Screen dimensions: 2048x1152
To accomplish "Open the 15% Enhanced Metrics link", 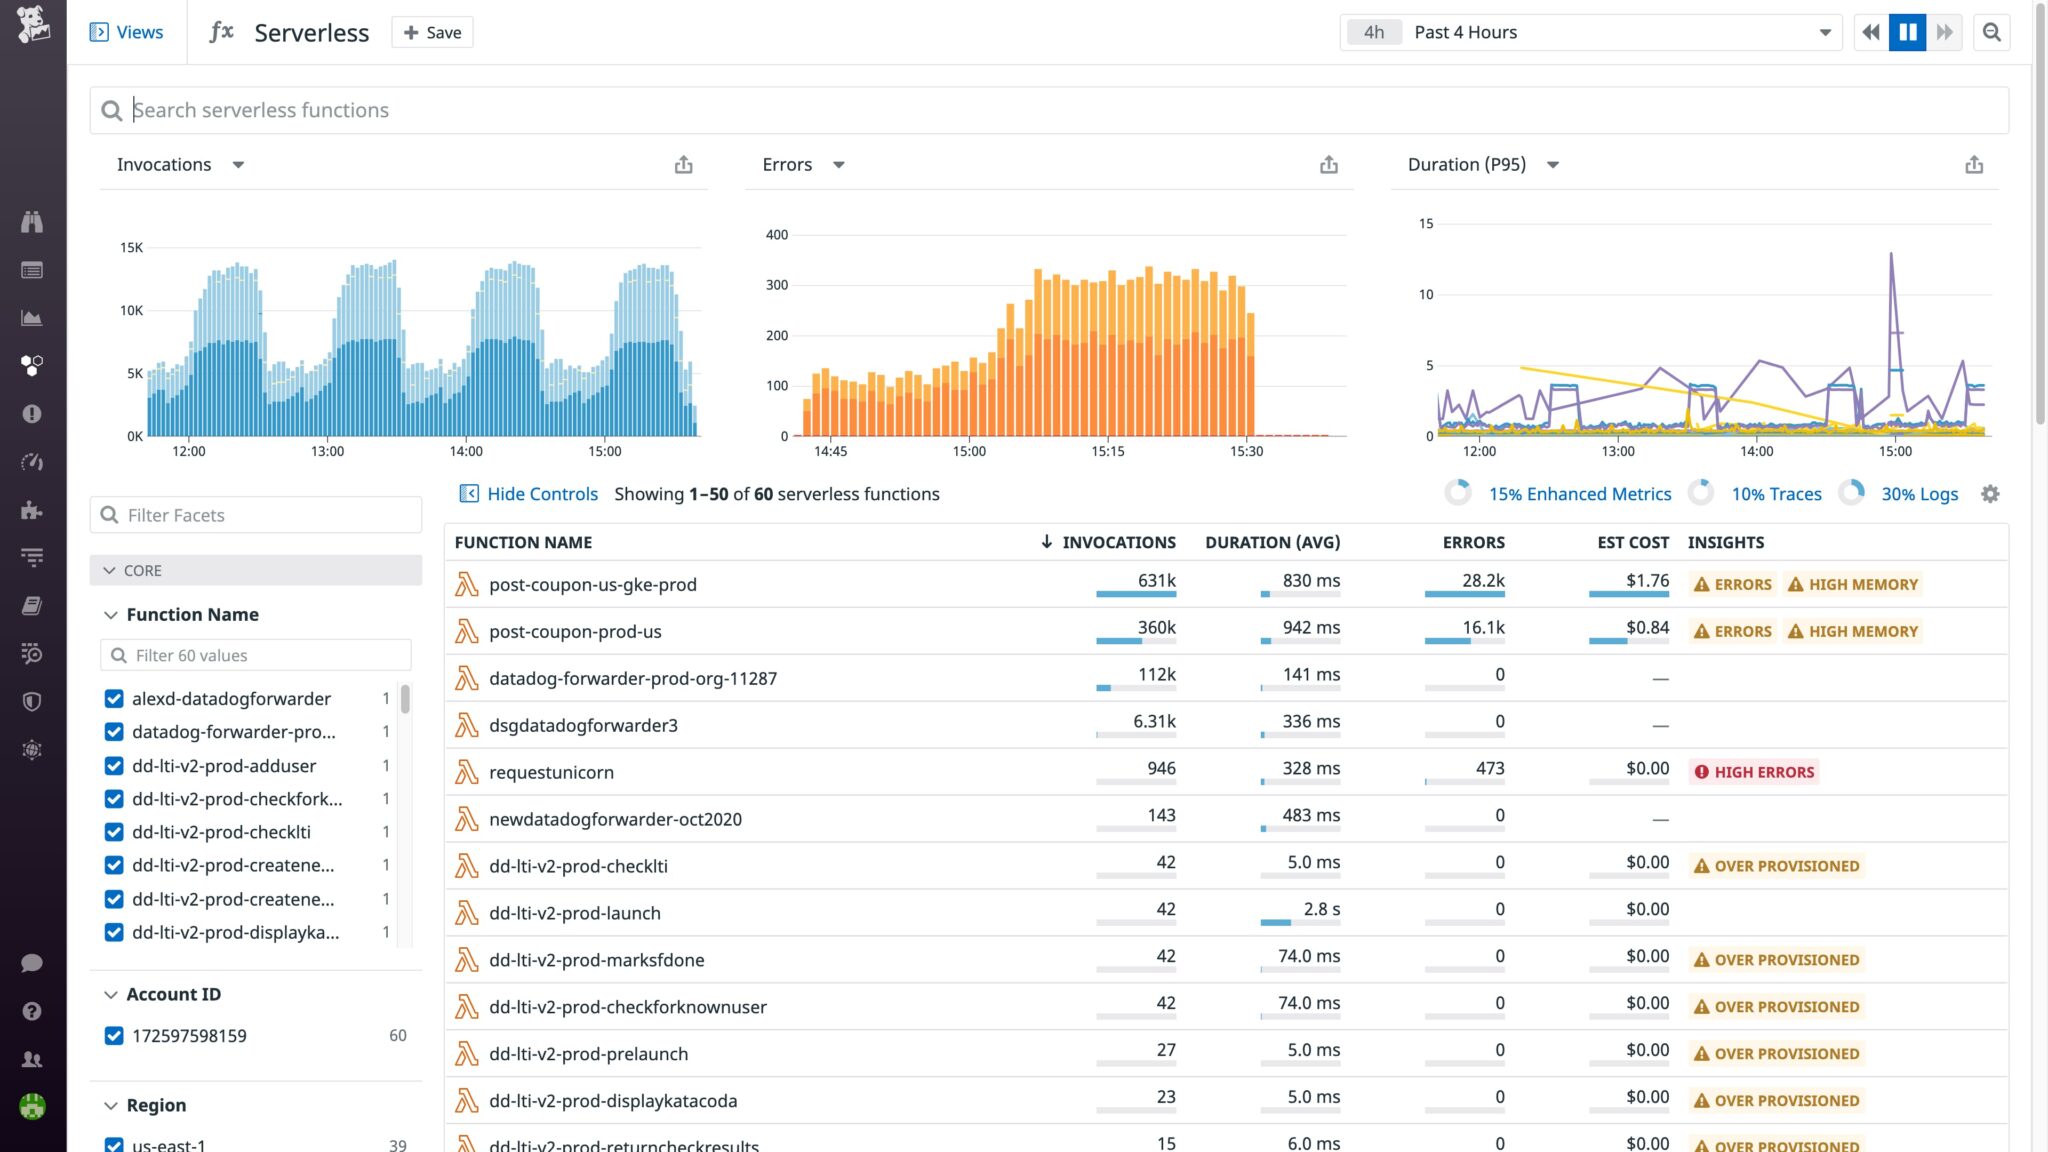I will [1580, 494].
